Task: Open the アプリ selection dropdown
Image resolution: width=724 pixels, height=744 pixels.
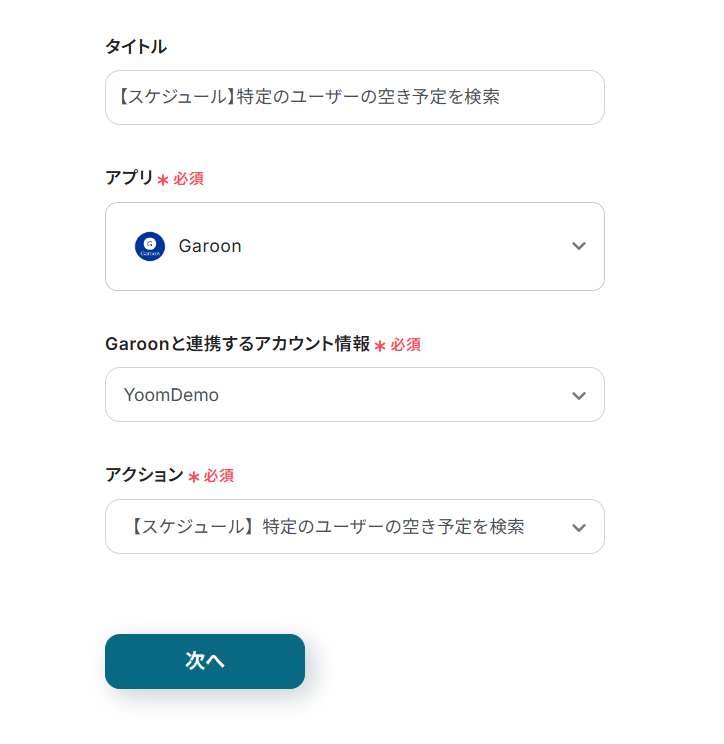Action: tap(354, 246)
